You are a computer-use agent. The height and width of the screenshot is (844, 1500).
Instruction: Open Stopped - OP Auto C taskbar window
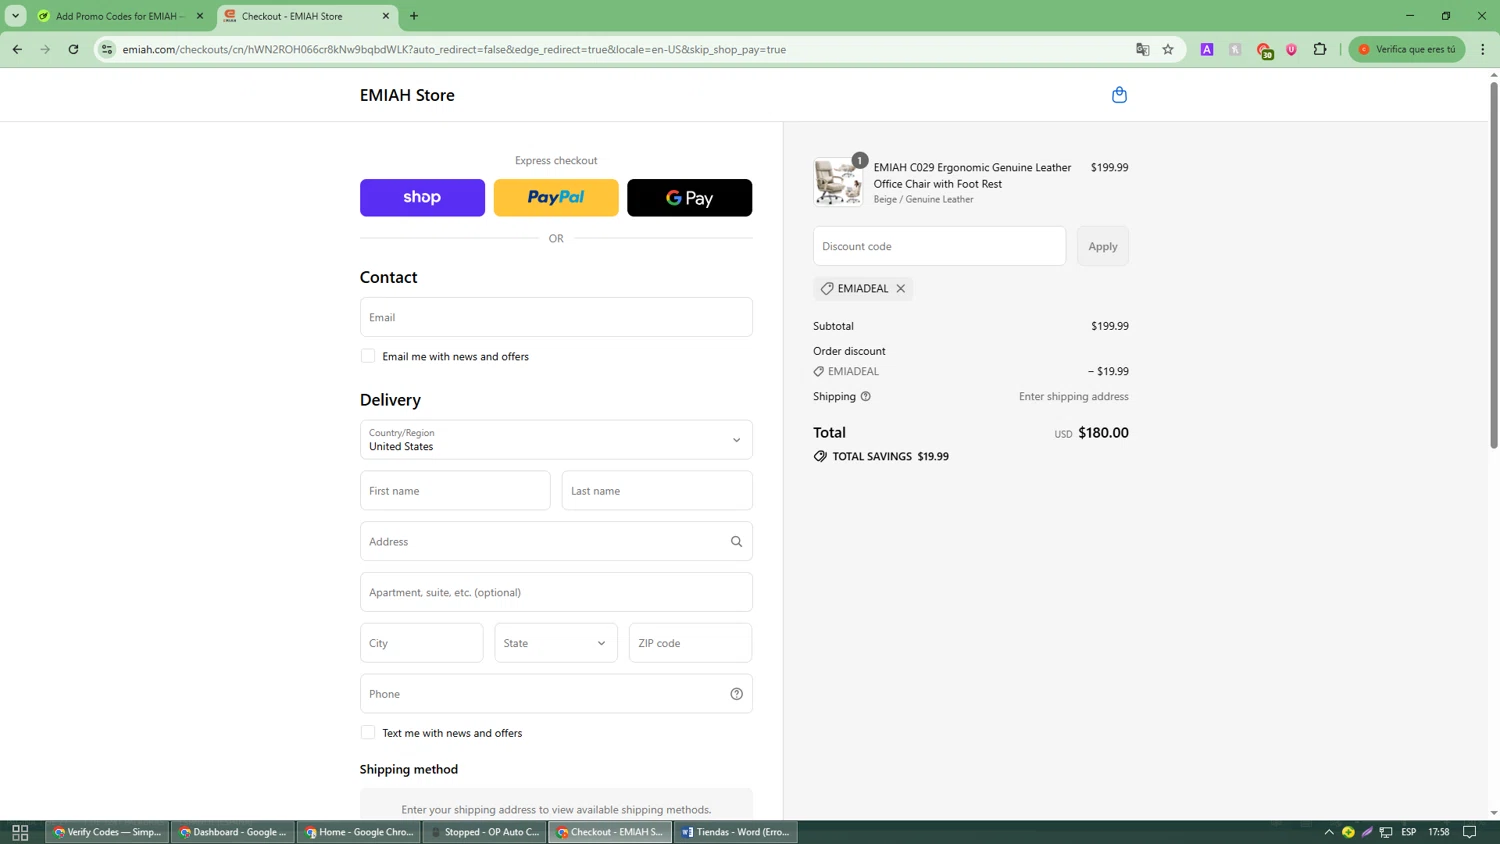pyautogui.click(x=485, y=832)
